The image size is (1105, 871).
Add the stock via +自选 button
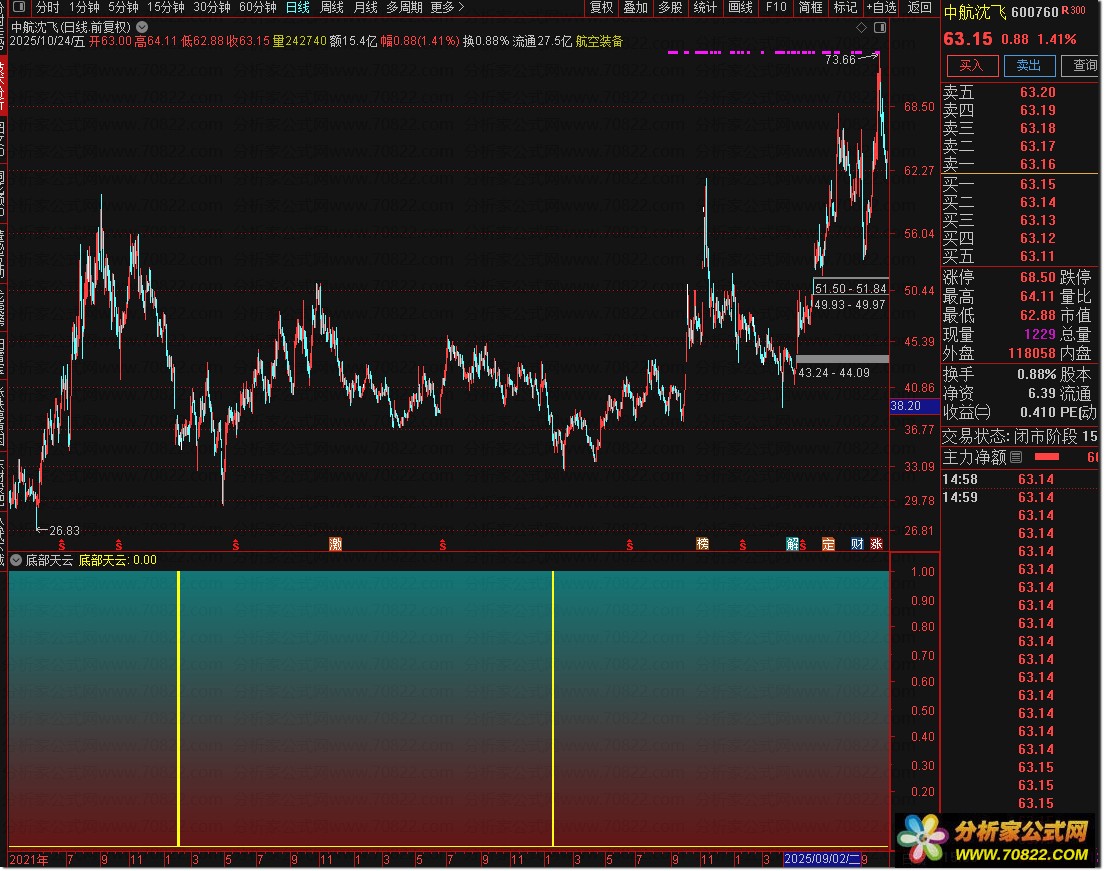882,7
